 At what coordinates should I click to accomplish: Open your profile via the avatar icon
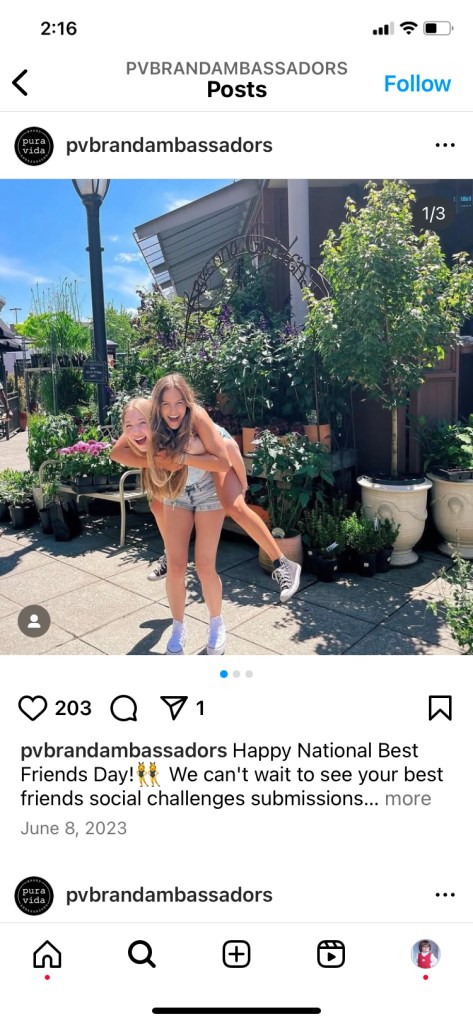[425, 953]
